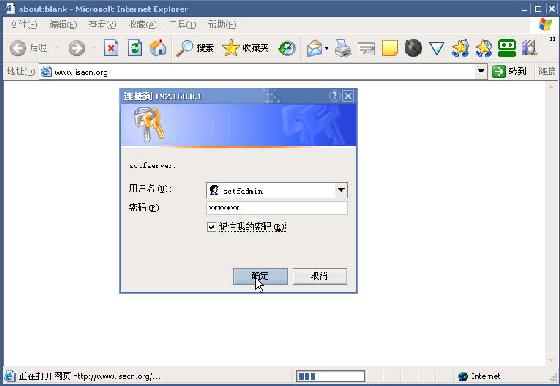Open the Tools menu
The height and width of the screenshot is (386, 560).
(182, 25)
